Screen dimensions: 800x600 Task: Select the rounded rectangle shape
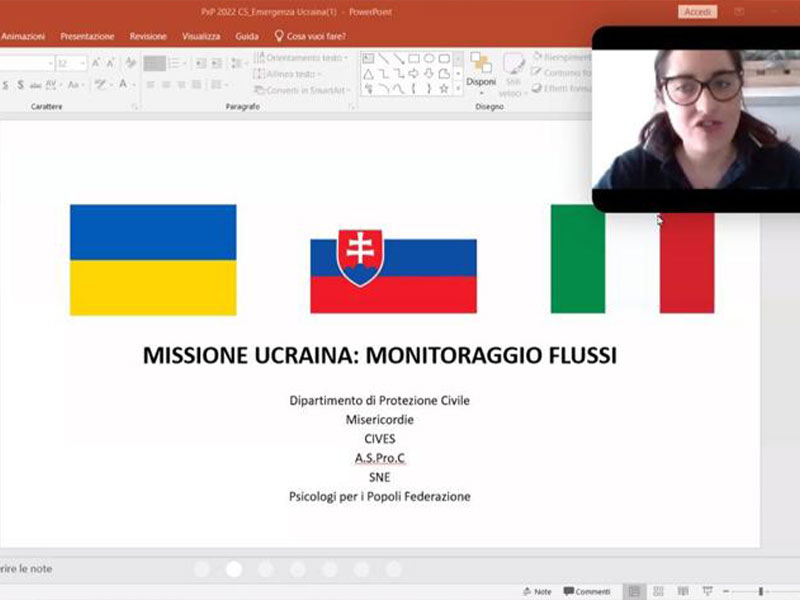[x=444, y=59]
